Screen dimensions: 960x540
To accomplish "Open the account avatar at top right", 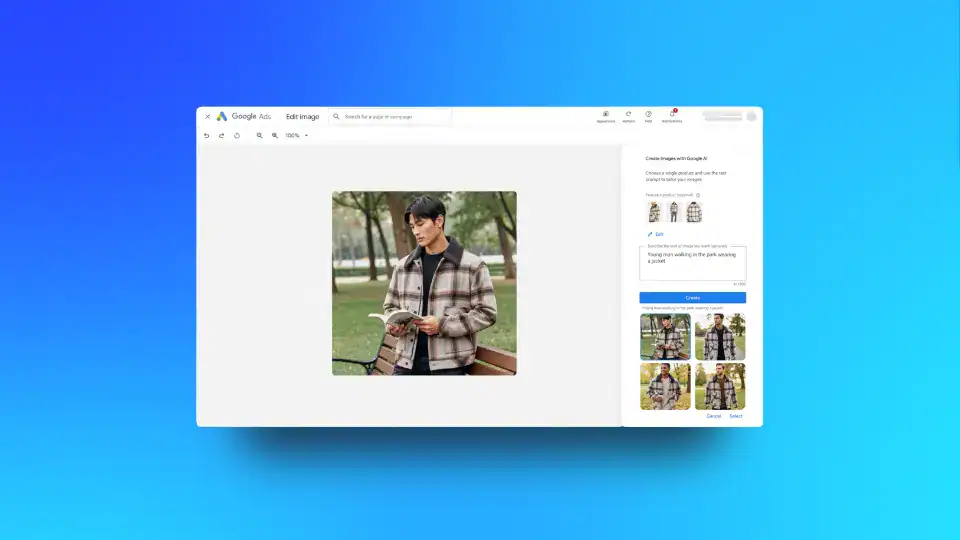I will pos(751,116).
